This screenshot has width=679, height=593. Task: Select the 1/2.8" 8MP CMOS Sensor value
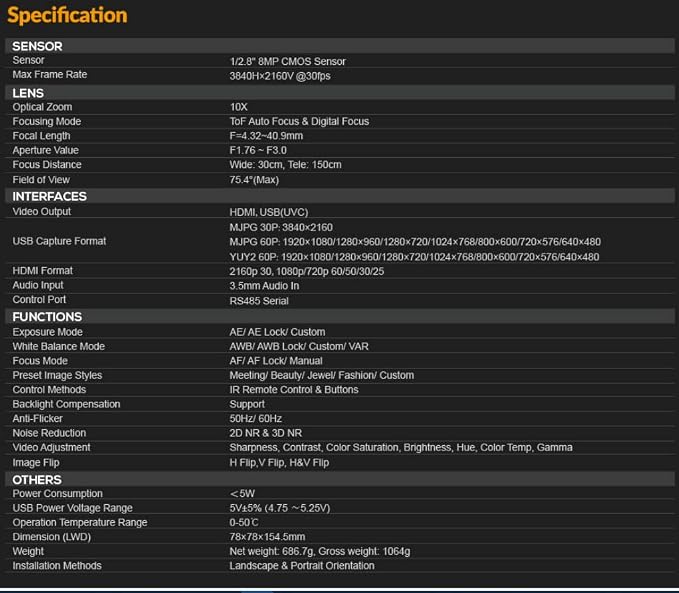288,62
